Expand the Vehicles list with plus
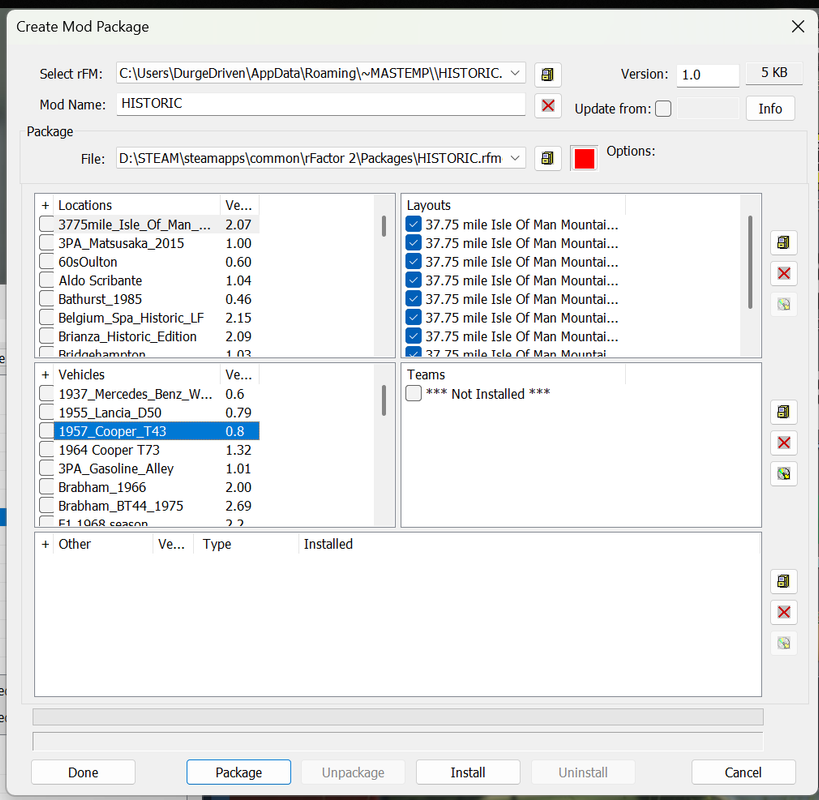 pyautogui.click(x=45, y=374)
